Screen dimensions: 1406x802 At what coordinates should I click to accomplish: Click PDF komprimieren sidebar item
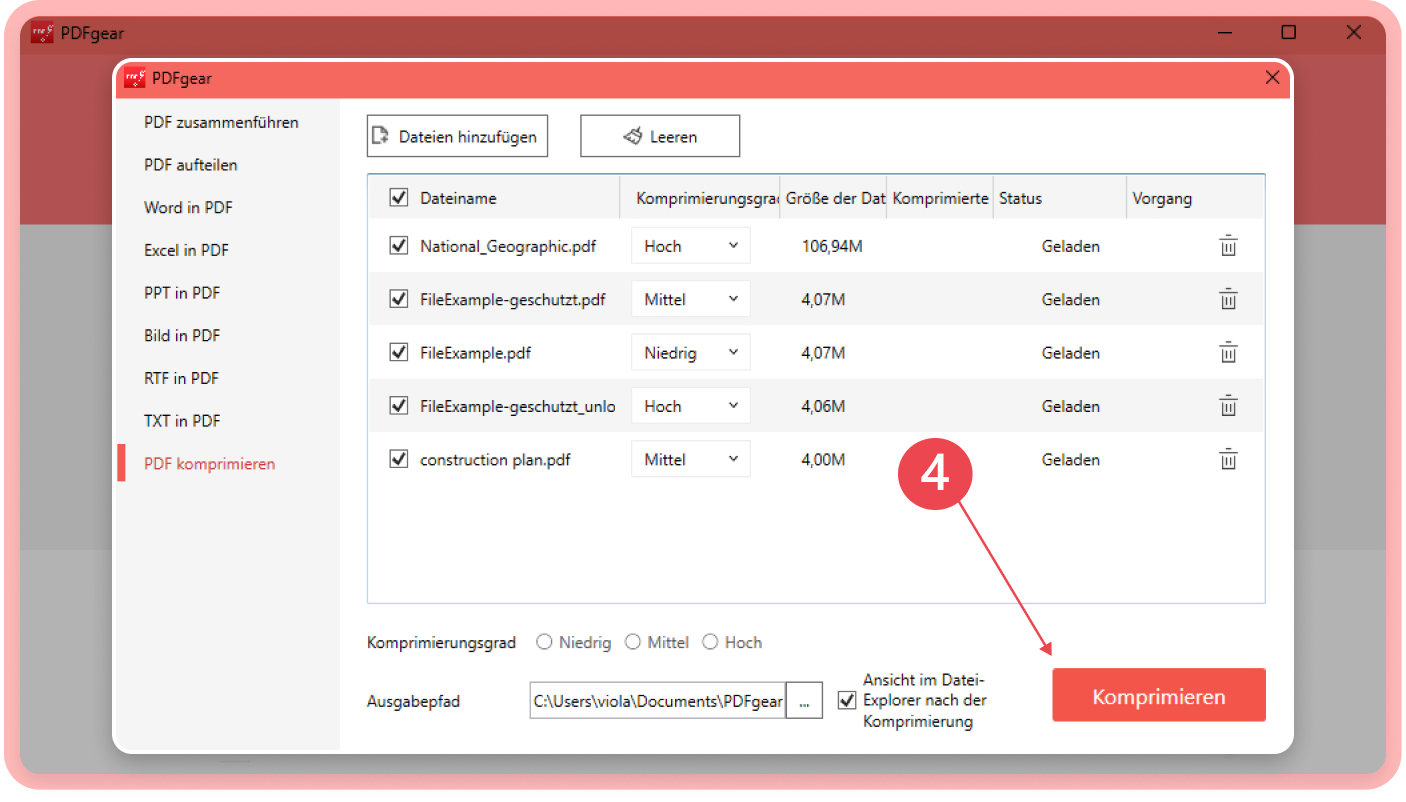(209, 464)
